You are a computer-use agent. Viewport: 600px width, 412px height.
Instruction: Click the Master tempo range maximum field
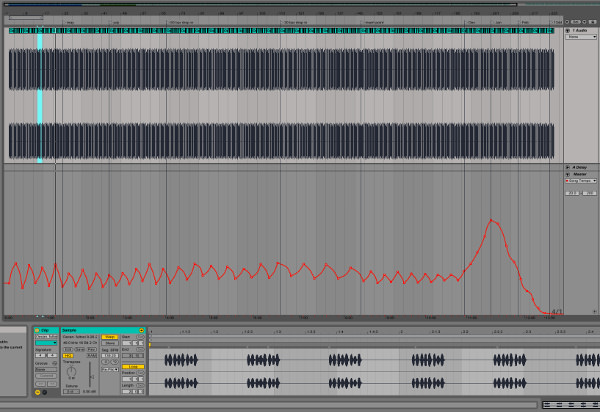pos(590,193)
